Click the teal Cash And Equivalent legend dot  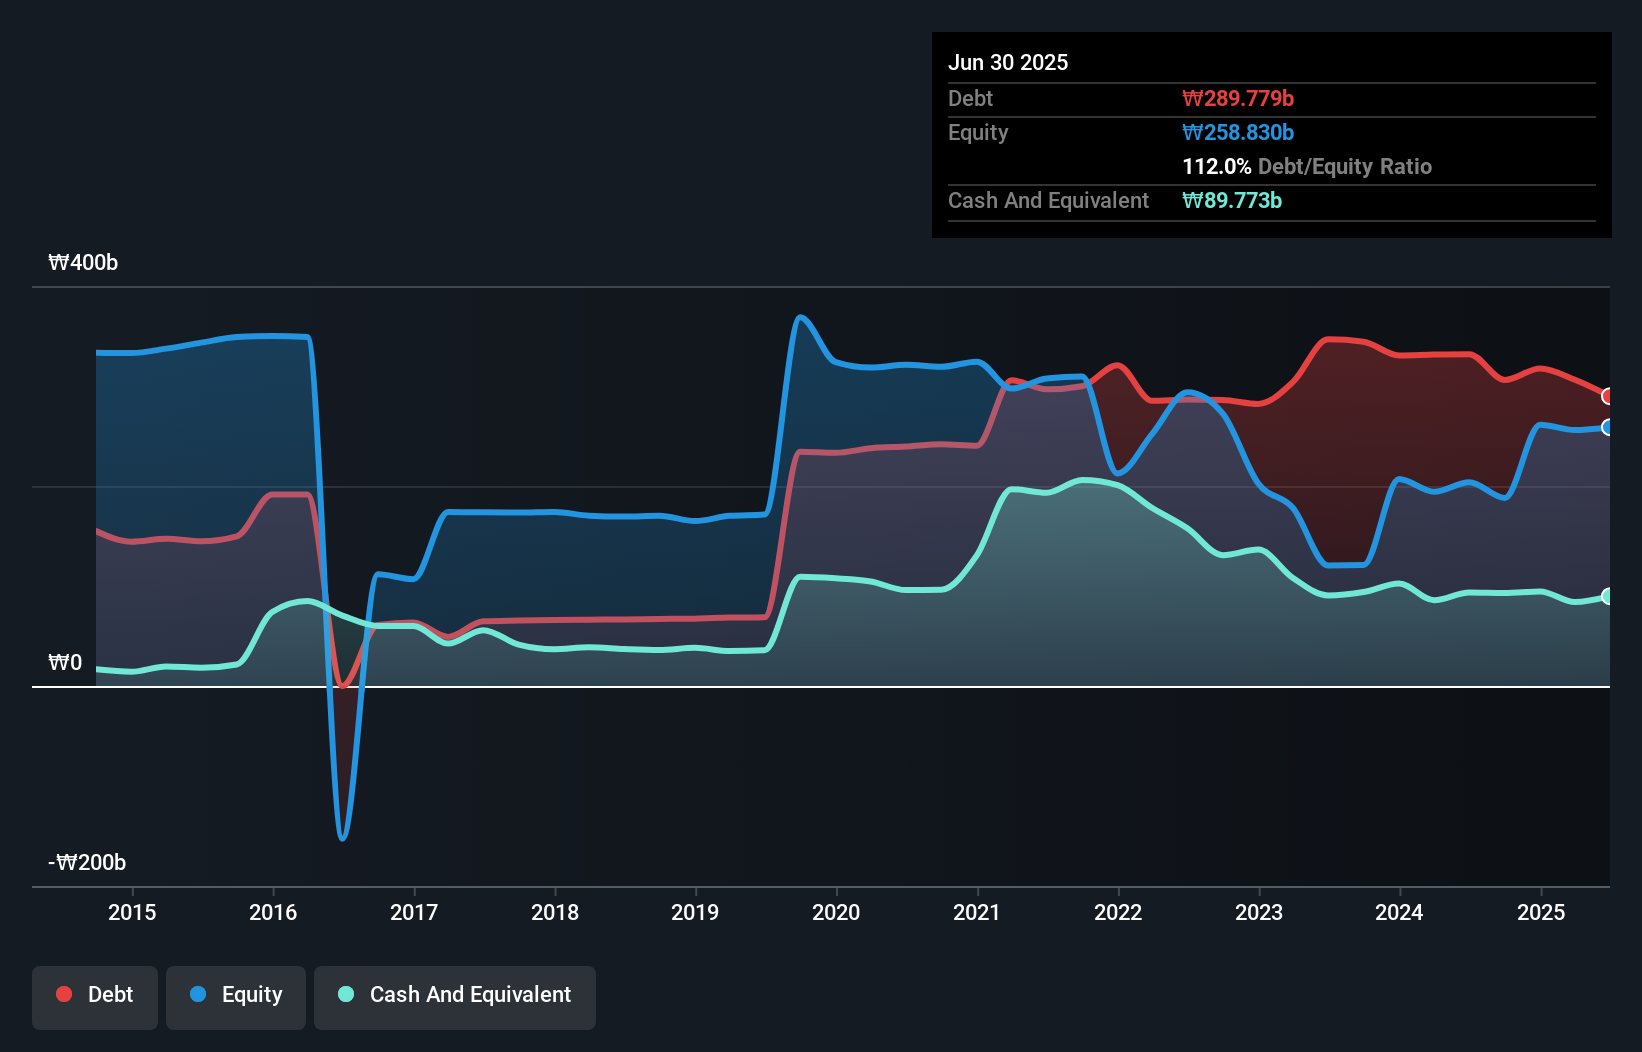click(x=344, y=994)
